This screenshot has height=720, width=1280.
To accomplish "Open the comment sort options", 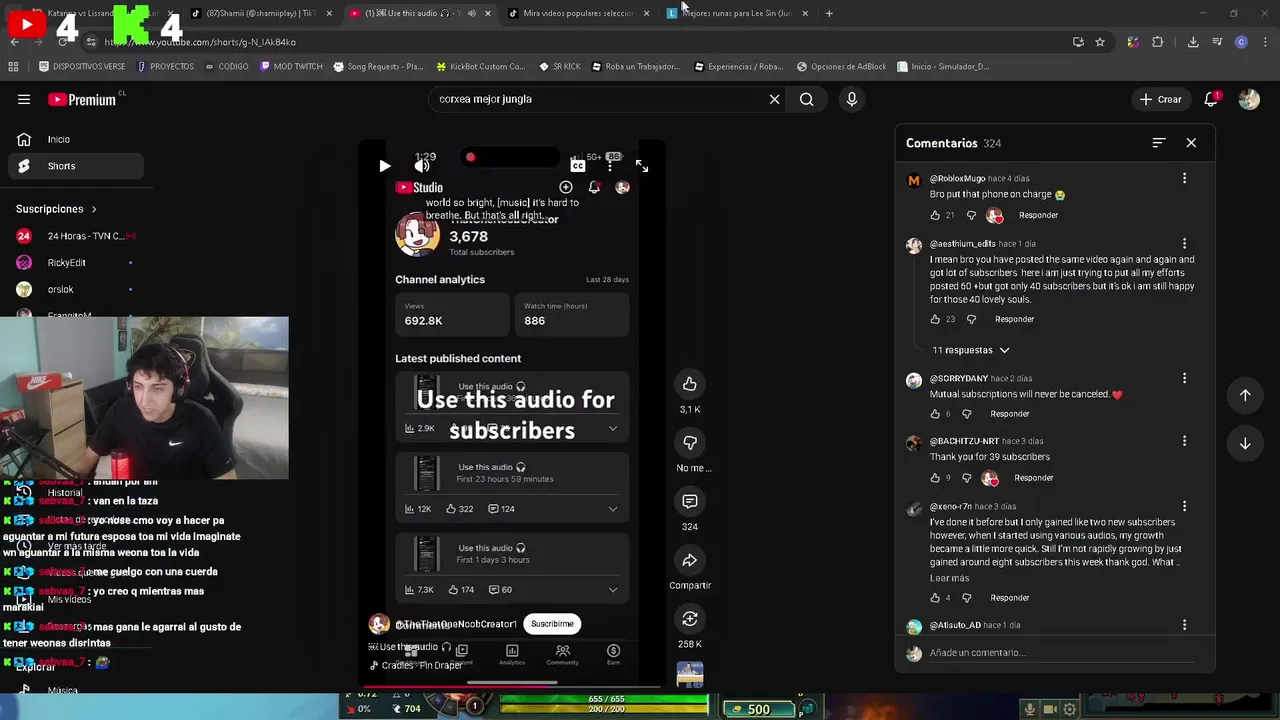I will coord(1158,143).
